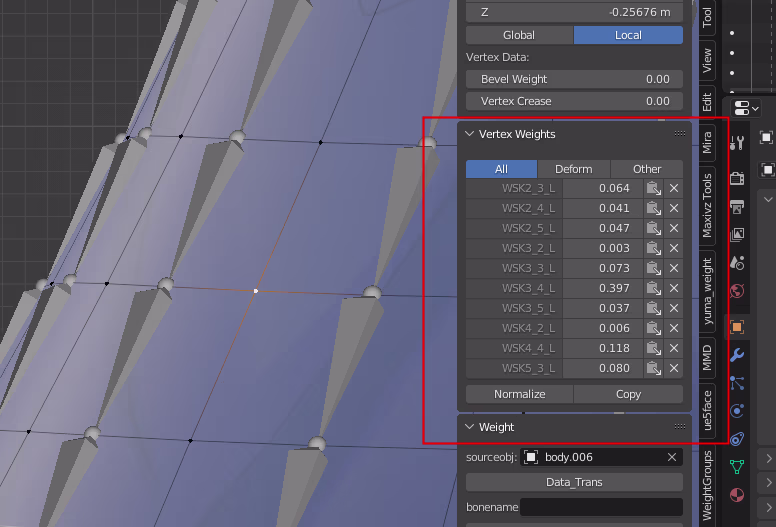Open the ue5face sidebar tab
Viewport: 776px width, 527px height.
[x=707, y=410]
